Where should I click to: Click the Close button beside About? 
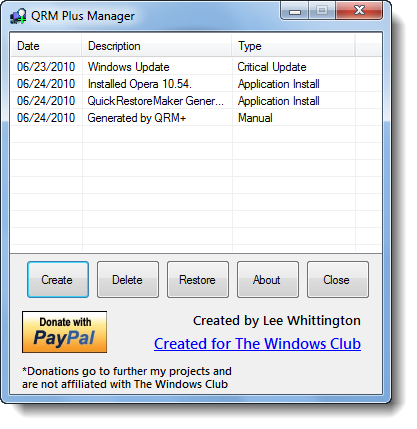[x=338, y=280]
